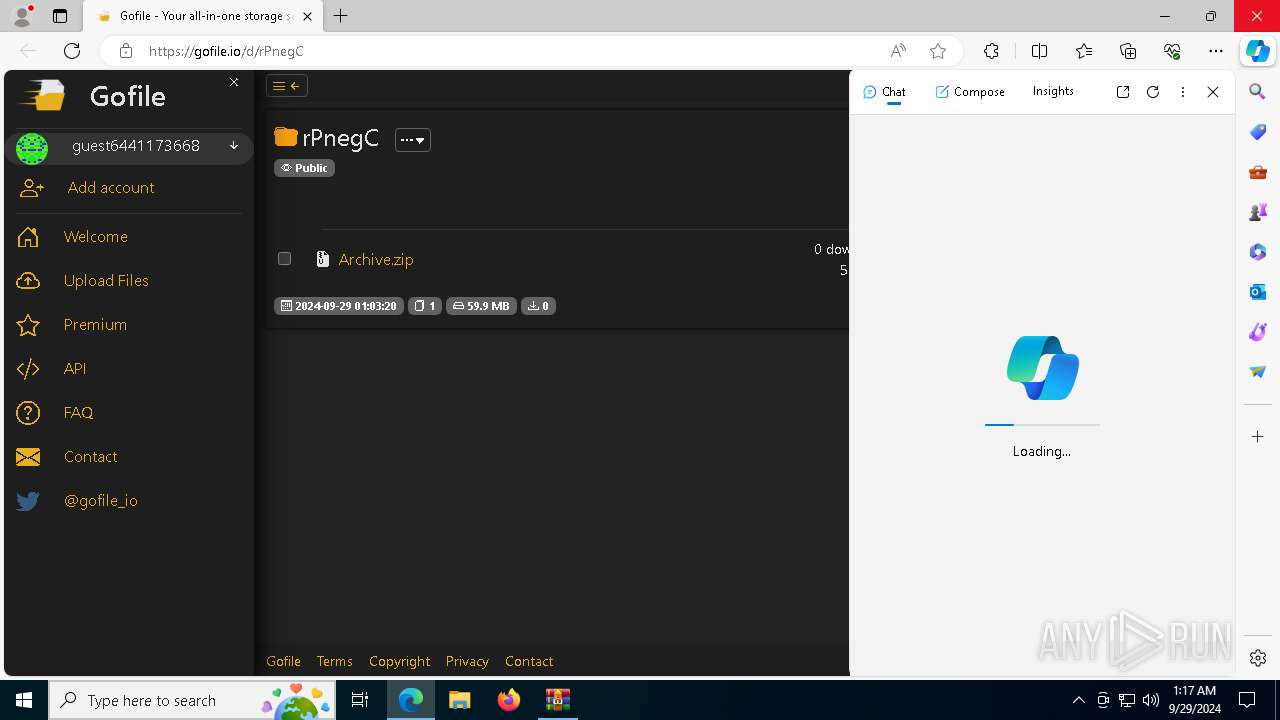Open the Archive.zip file link

[x=376, y=259]
